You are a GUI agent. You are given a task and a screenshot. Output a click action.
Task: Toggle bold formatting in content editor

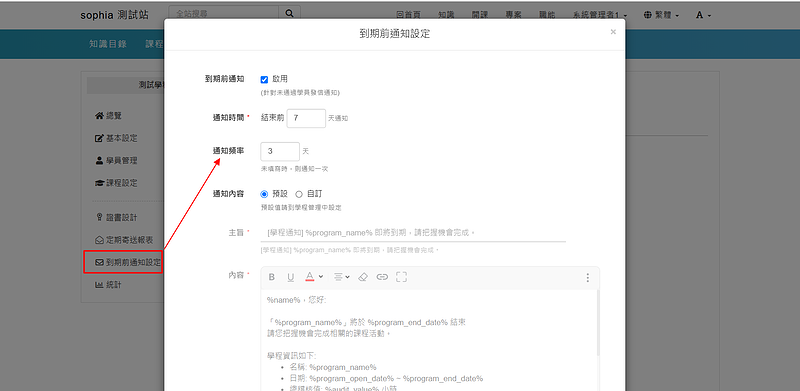272,277
